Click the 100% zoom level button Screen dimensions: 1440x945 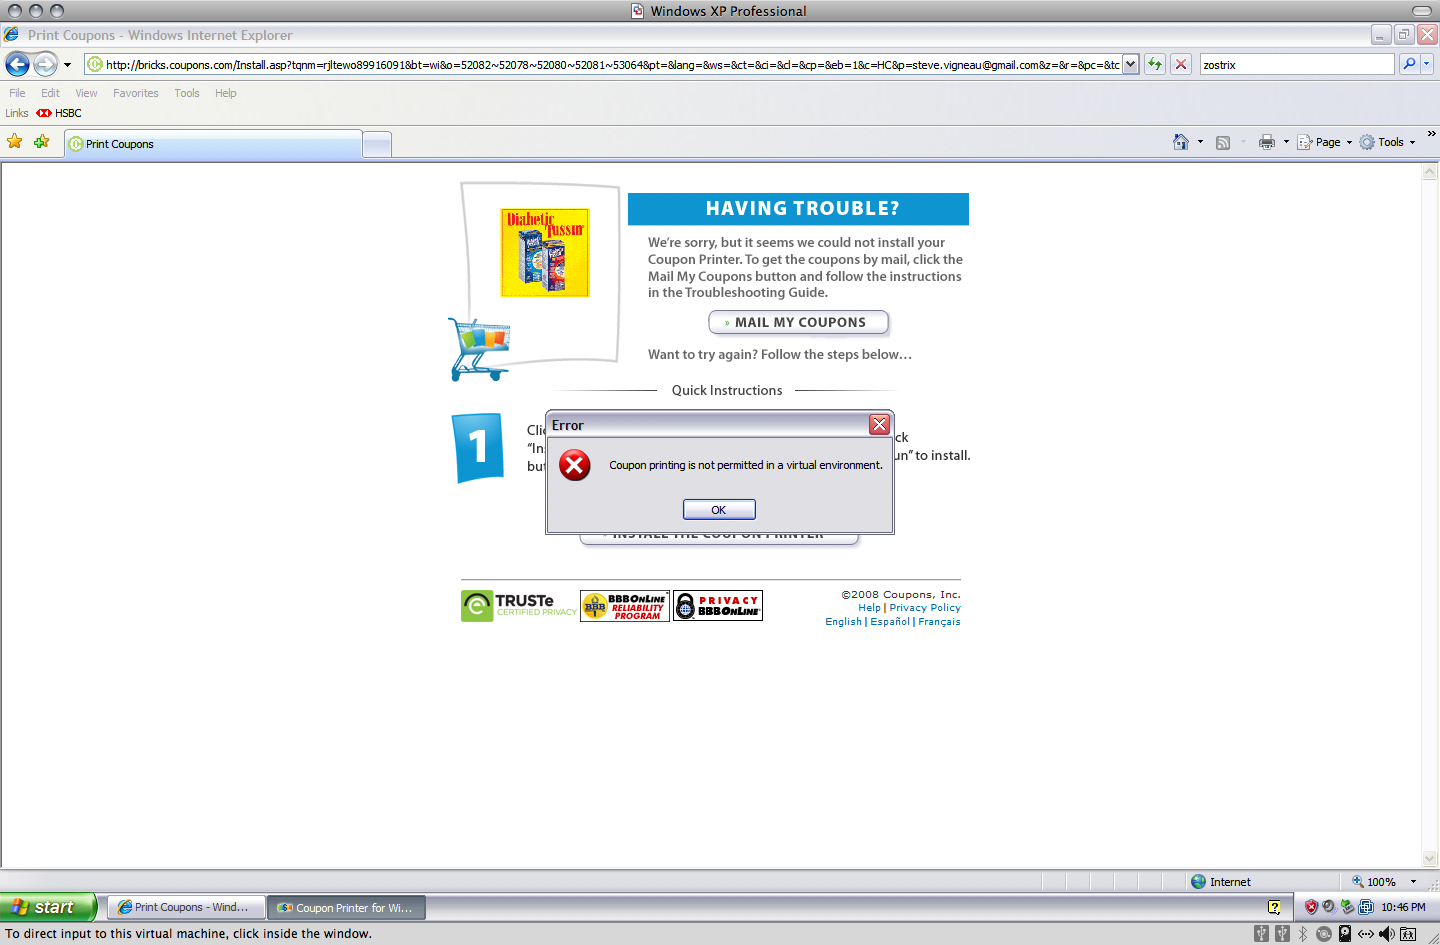tap(1374, 882)
